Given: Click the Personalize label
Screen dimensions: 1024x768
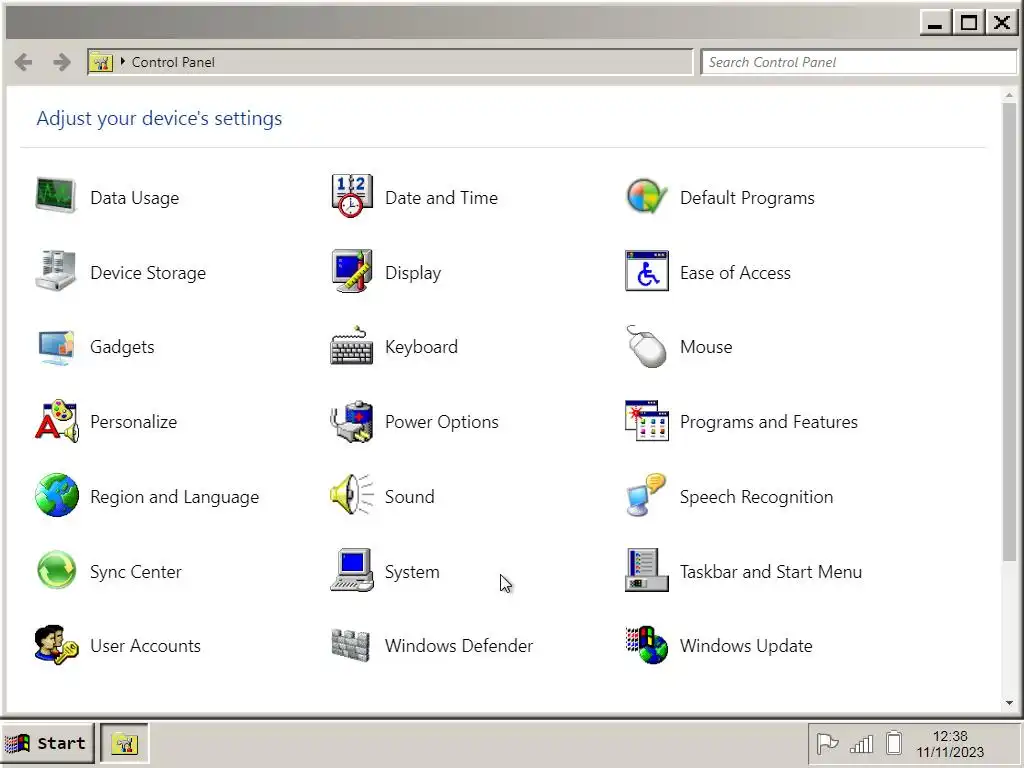Looking at the screenshot, I should click(x=134, y=422).
